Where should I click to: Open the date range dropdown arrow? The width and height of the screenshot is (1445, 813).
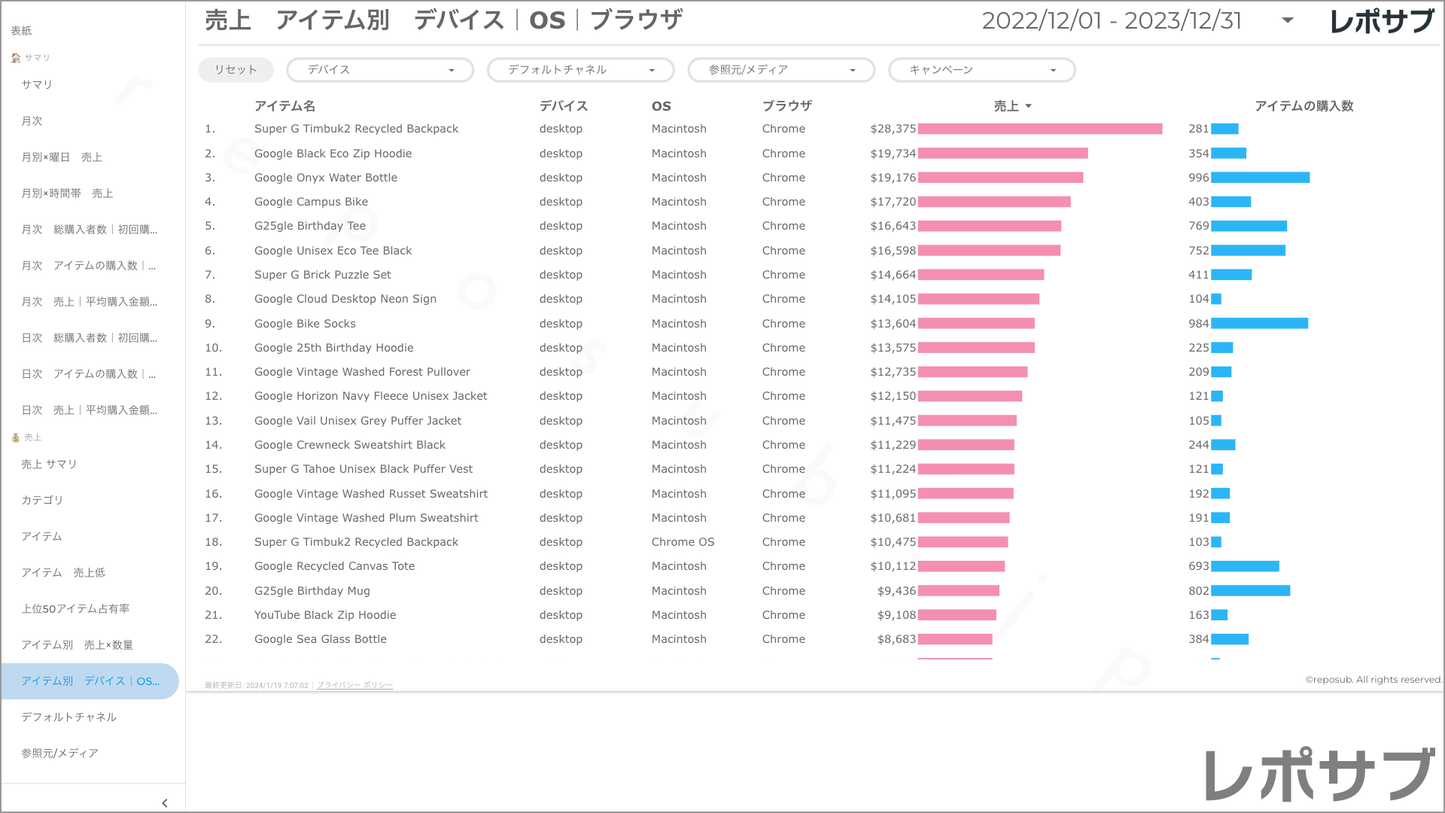pos(1287,21)
